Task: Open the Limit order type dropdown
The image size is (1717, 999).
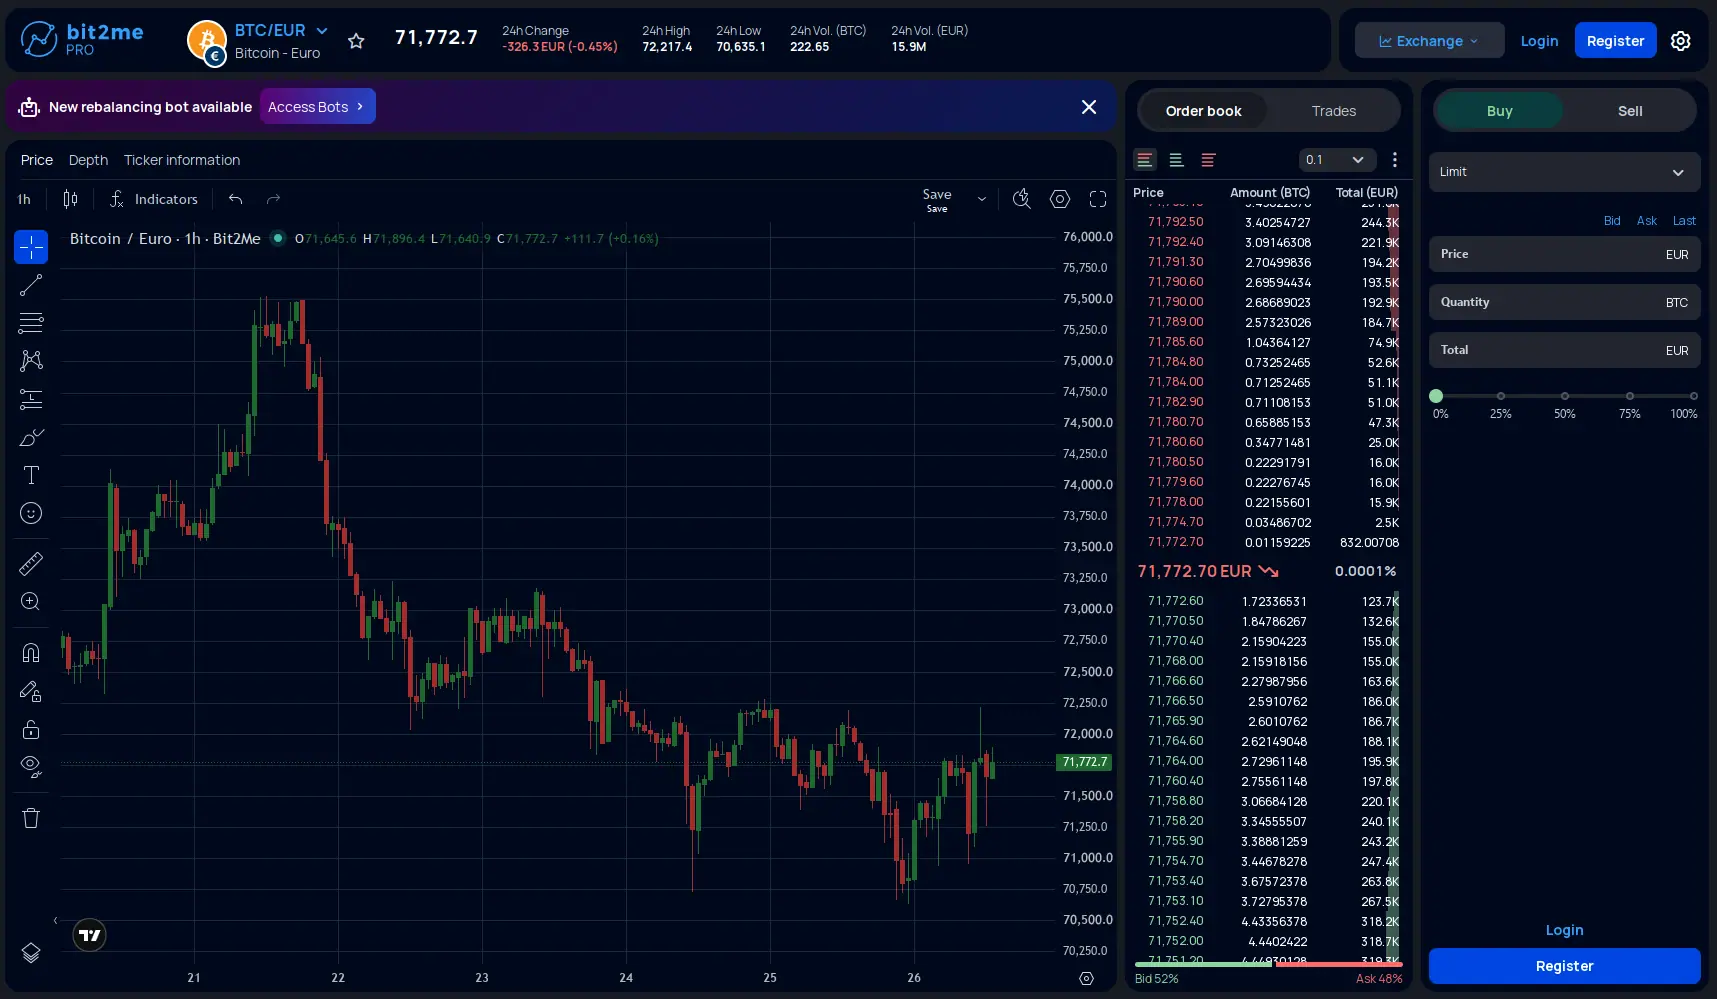Action: point(1564,172)
